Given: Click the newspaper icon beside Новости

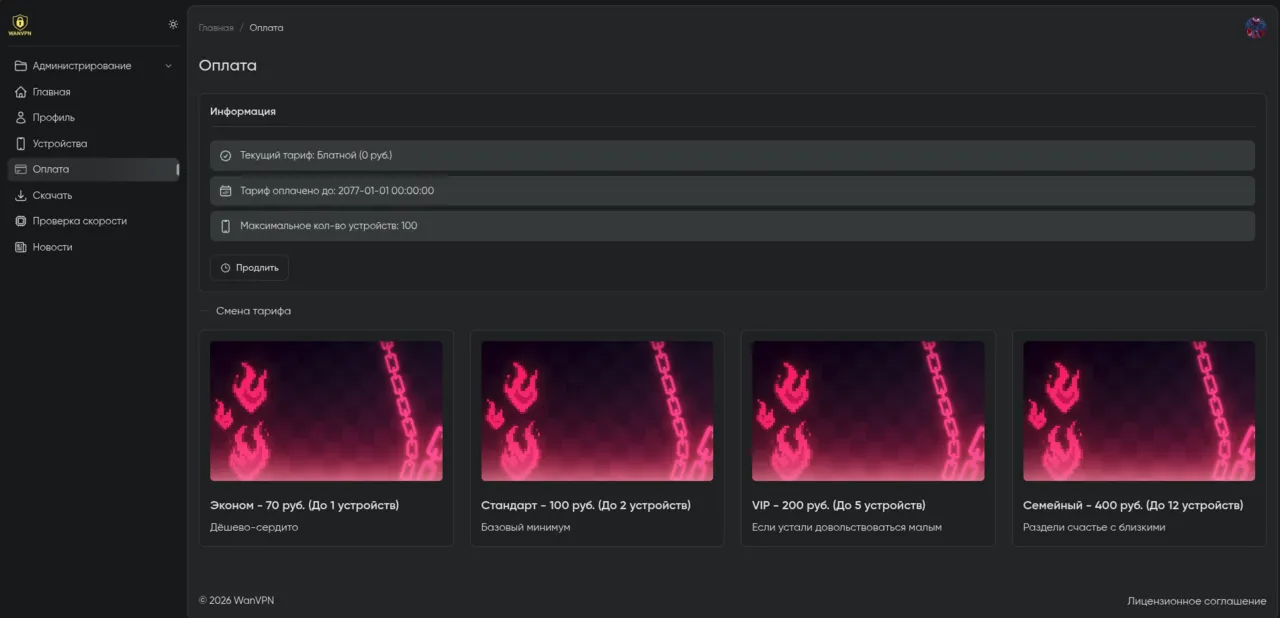Looking at the screenshot, I should click(21, 247).
